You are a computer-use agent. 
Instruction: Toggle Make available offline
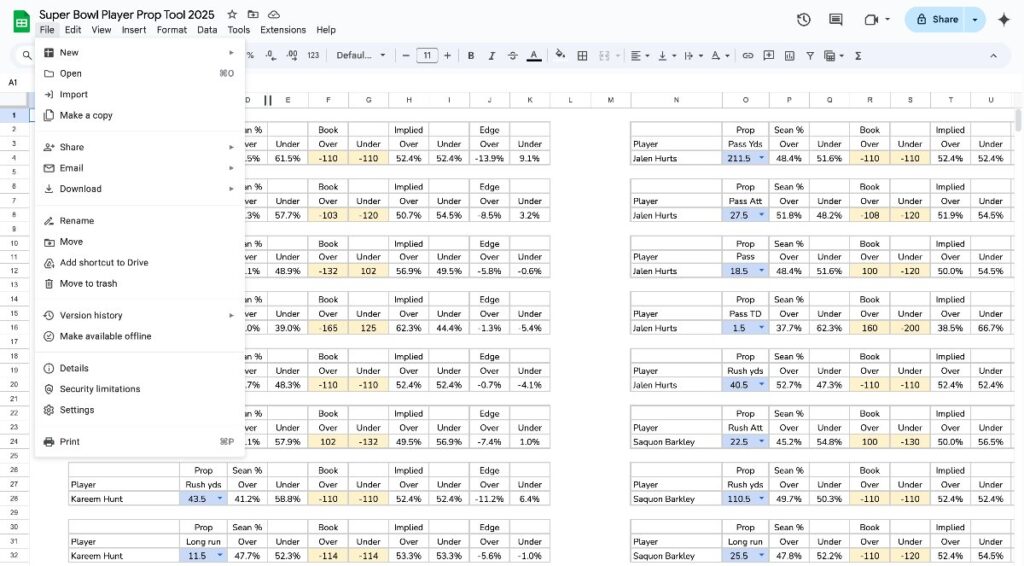pyautogui.click(x=140, y=336)
